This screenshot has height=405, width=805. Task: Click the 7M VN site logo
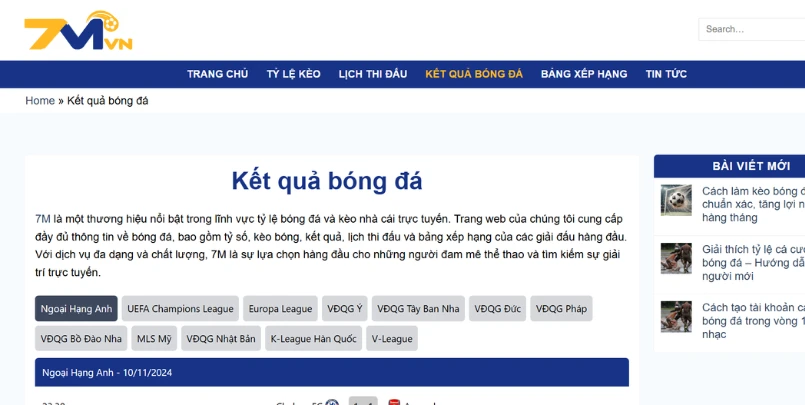(x=78, y=32)
